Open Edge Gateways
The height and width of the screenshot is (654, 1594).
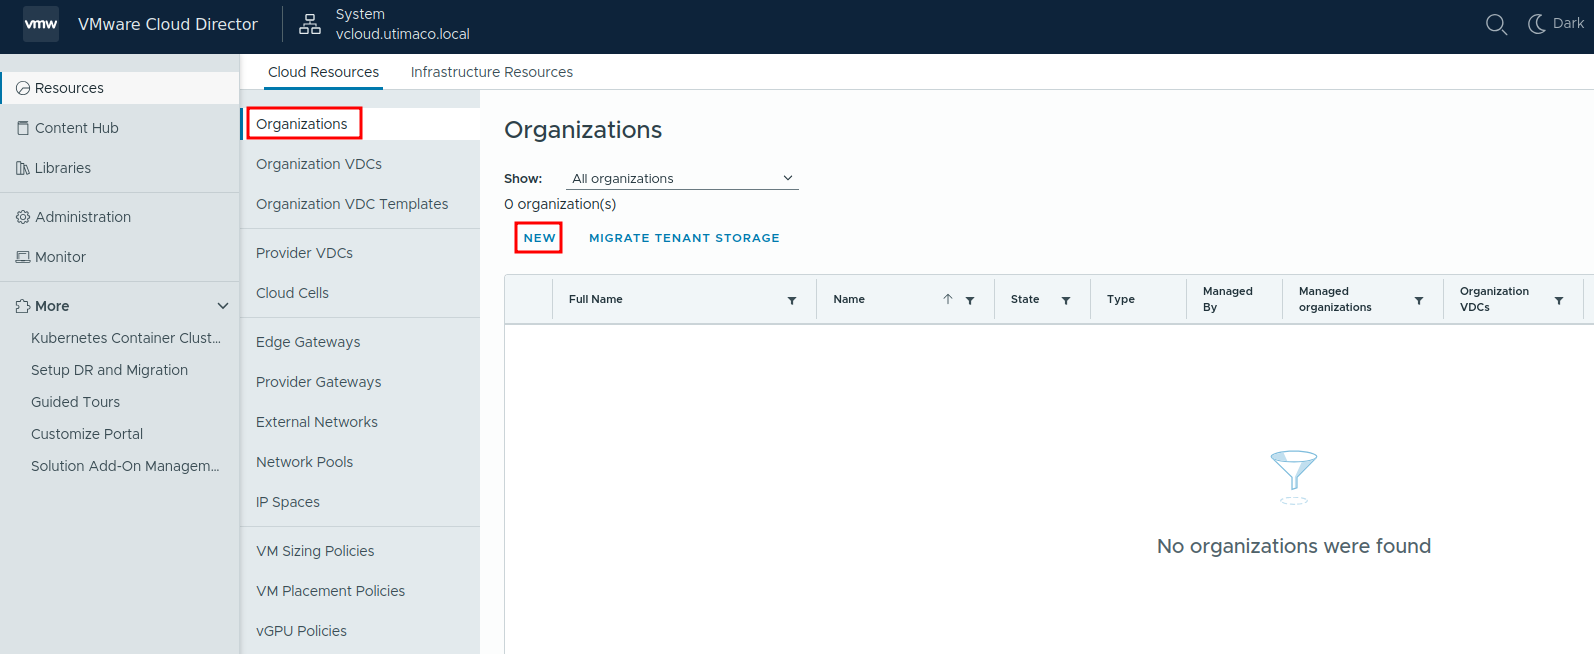[308, 342]
